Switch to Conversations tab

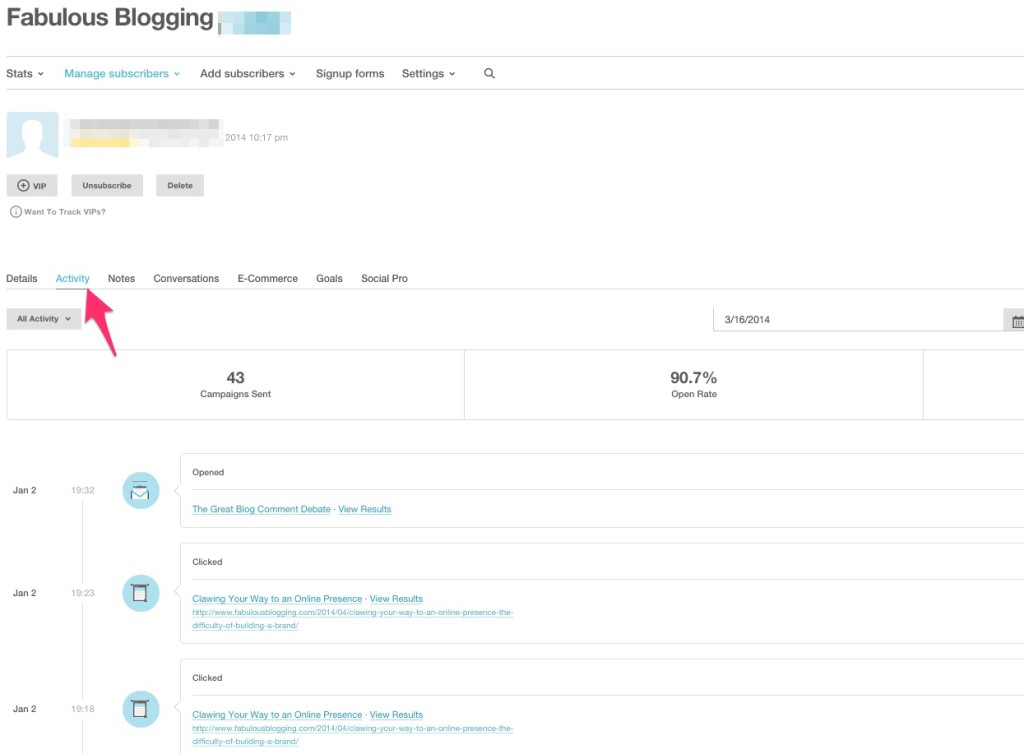(186, 278)
